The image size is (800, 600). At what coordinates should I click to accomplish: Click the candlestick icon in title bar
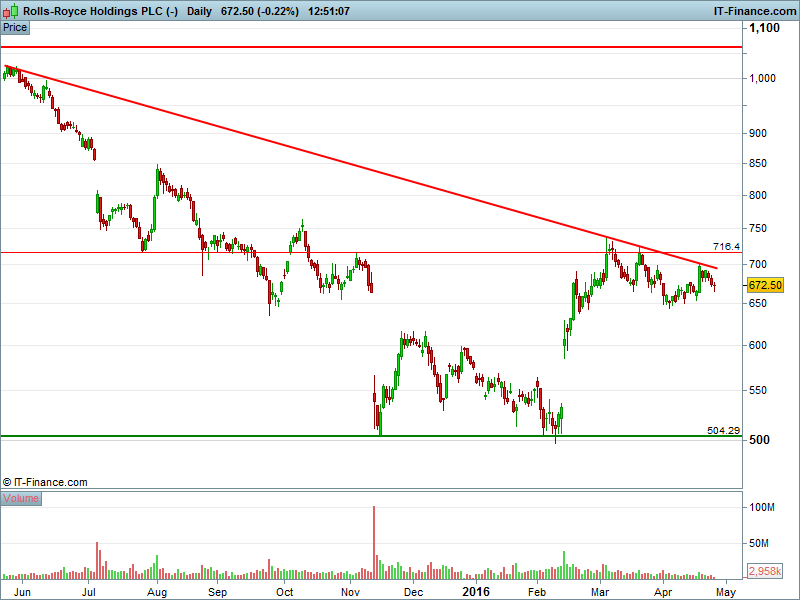tap(11, 10)
